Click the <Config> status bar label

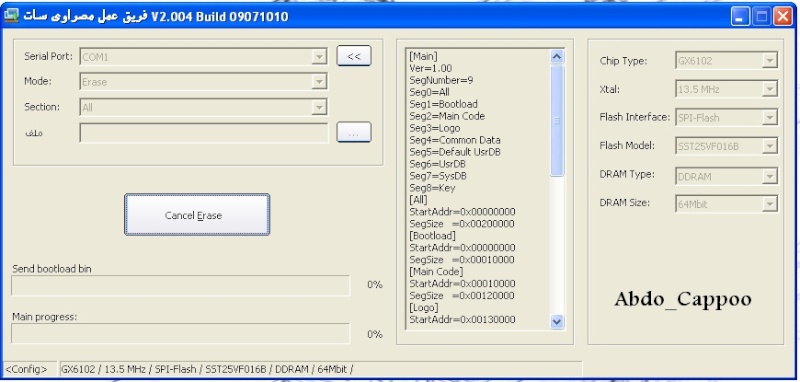click(x=26, y=369)
